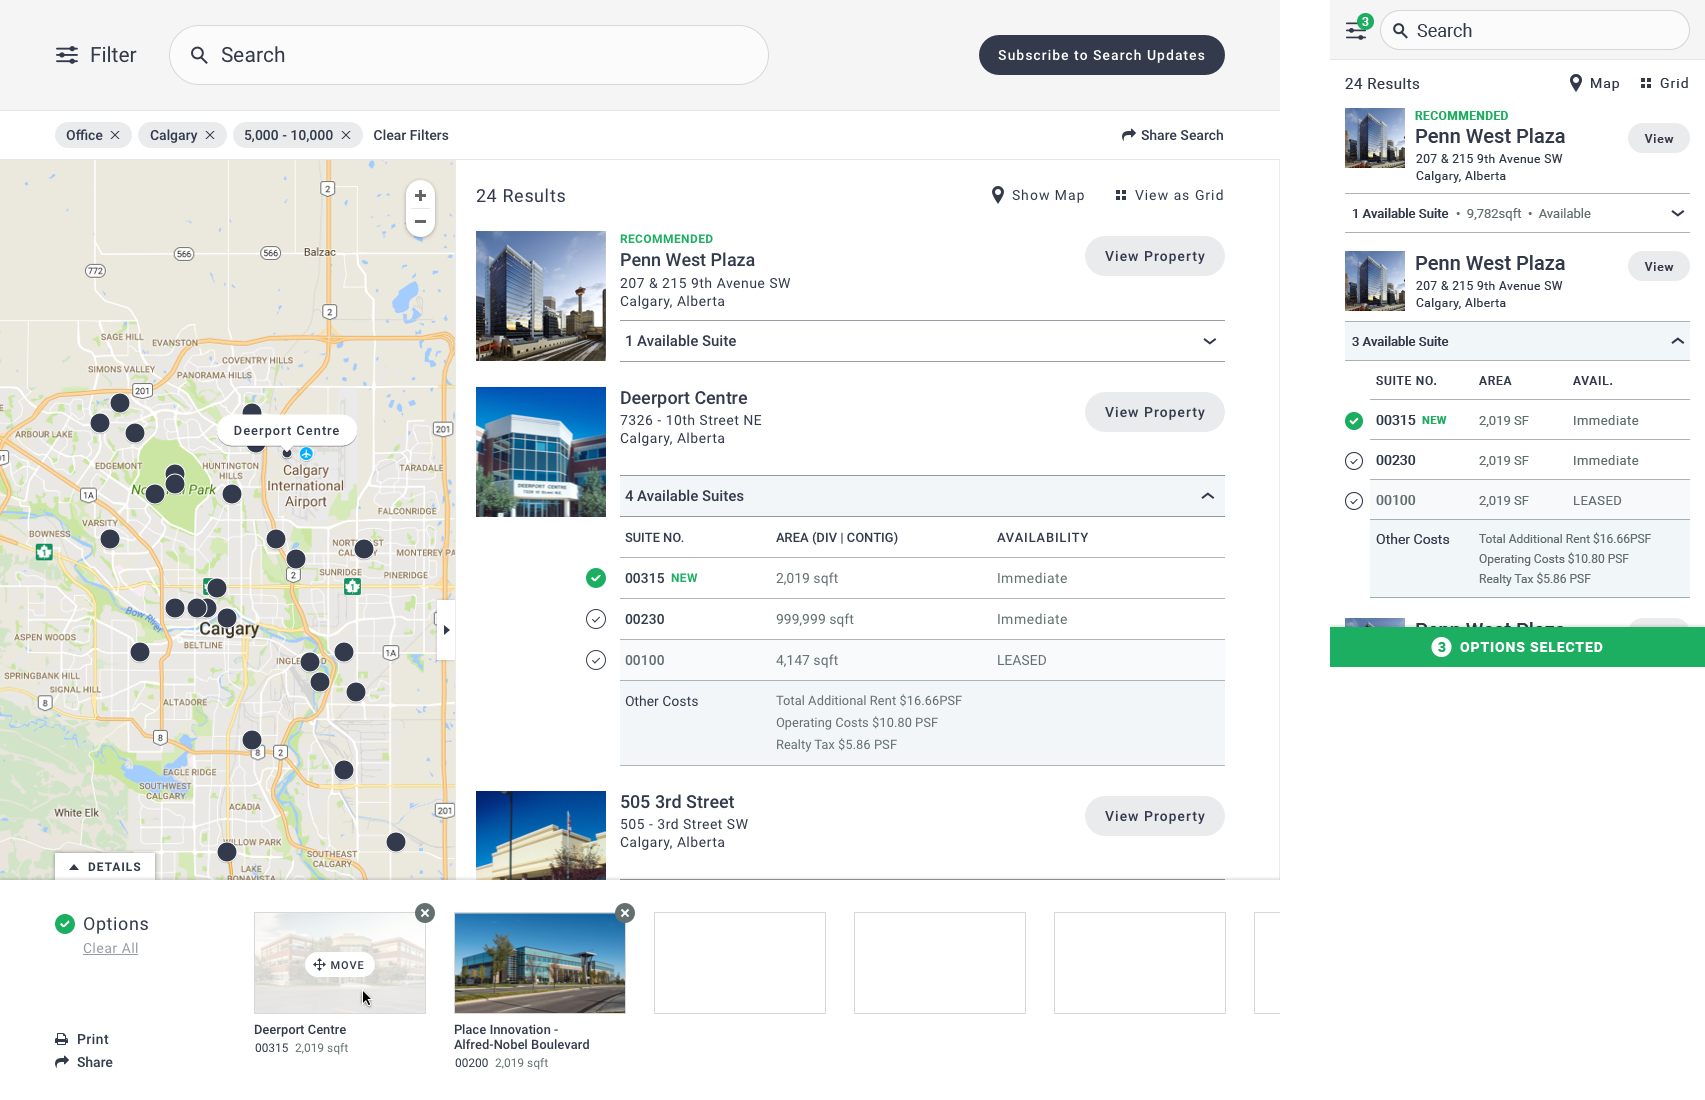The width and height of the screenshot is (1705, 1100).
Task: Click Clear Filters link
Action: [411, 135]
